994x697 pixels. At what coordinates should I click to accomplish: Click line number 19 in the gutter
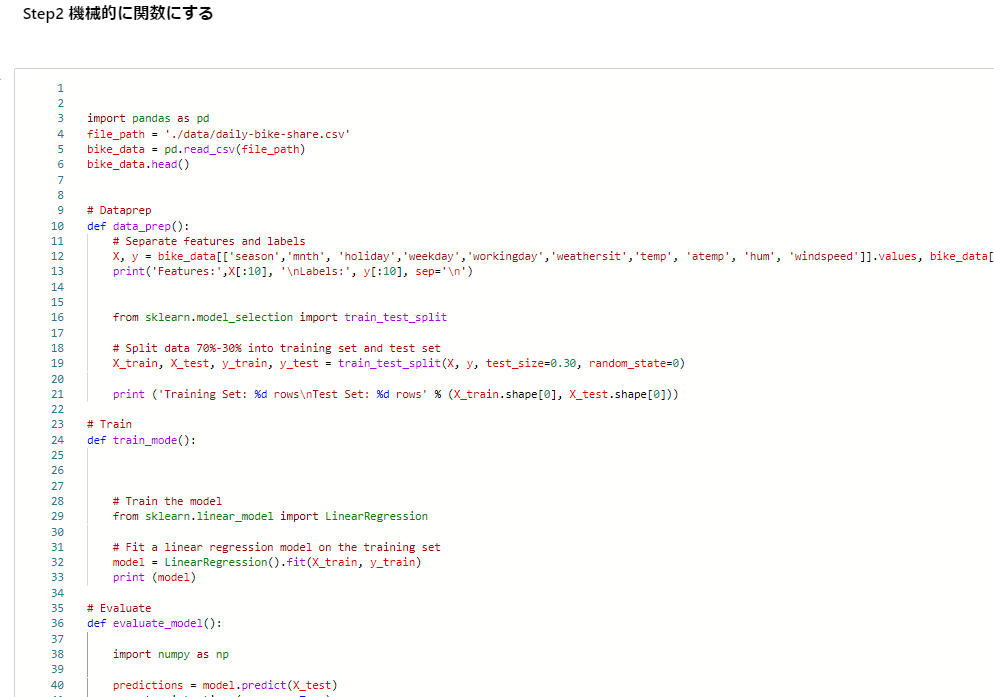point(58,363)
